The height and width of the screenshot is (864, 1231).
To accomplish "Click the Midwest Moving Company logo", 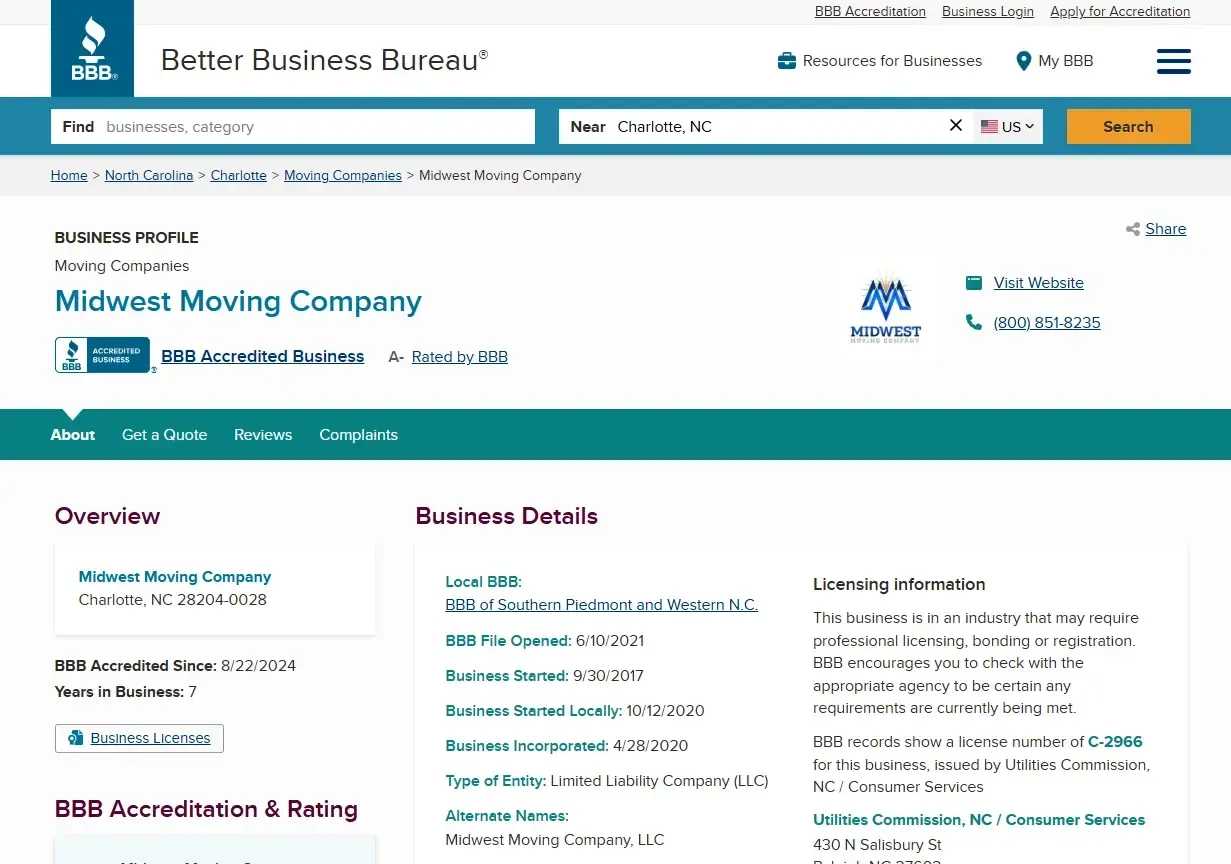I will (885, 306).
